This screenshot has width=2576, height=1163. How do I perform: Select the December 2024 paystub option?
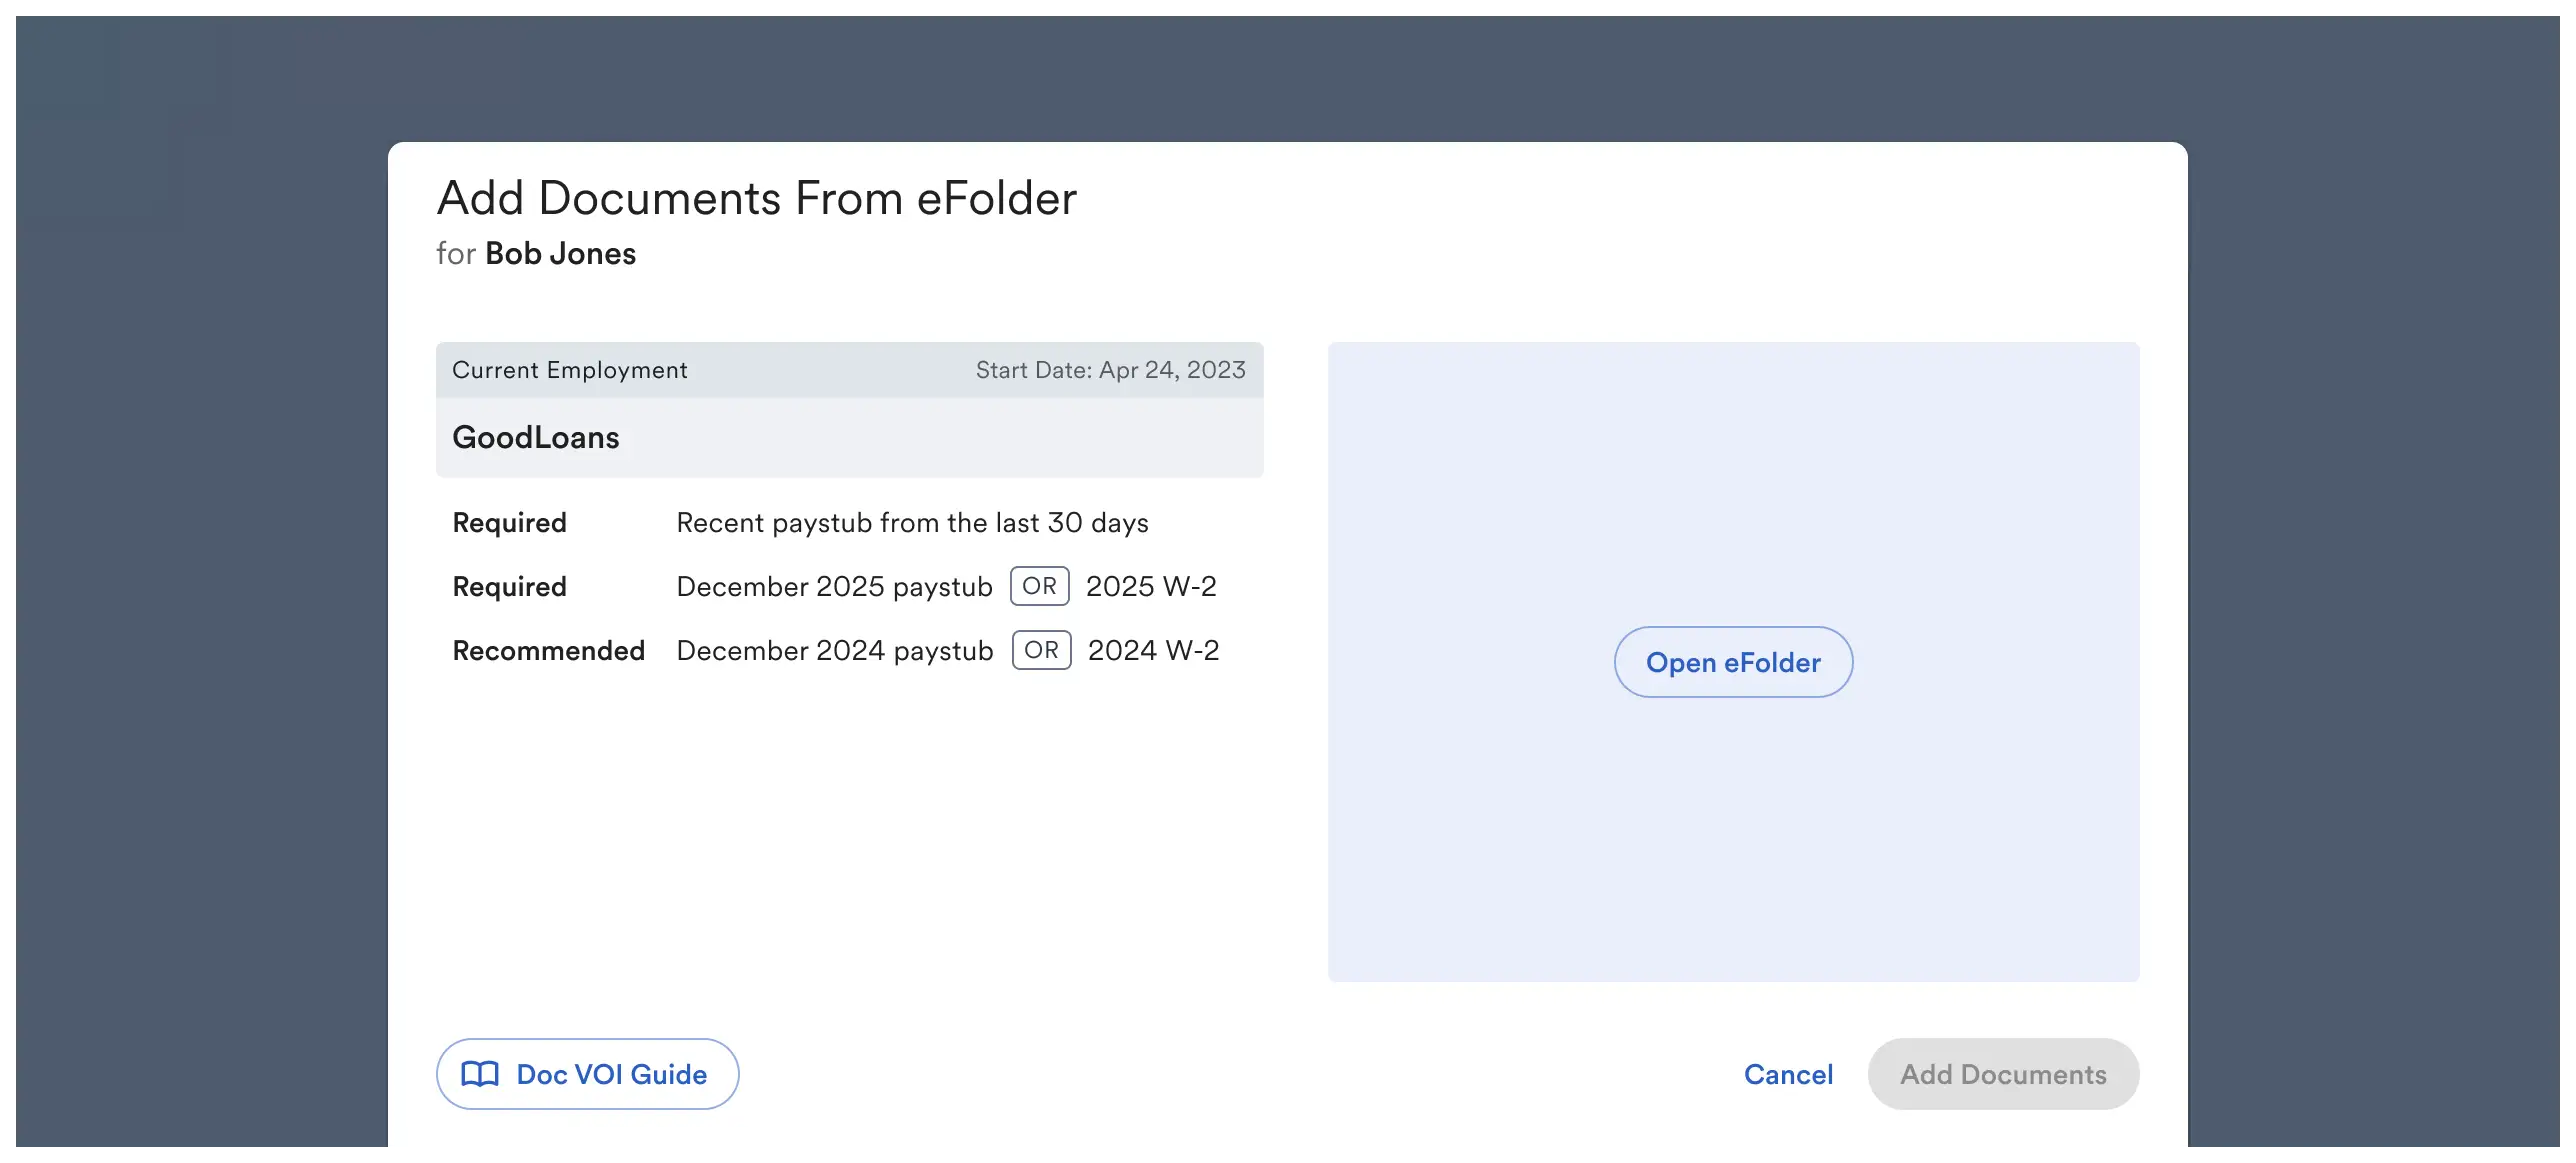834,650
